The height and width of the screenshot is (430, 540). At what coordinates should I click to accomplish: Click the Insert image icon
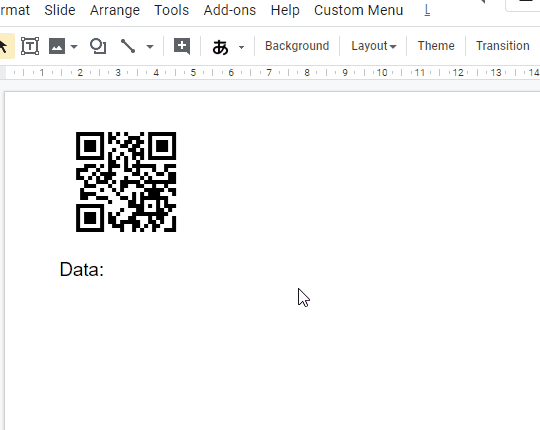(x=57, y=46)
